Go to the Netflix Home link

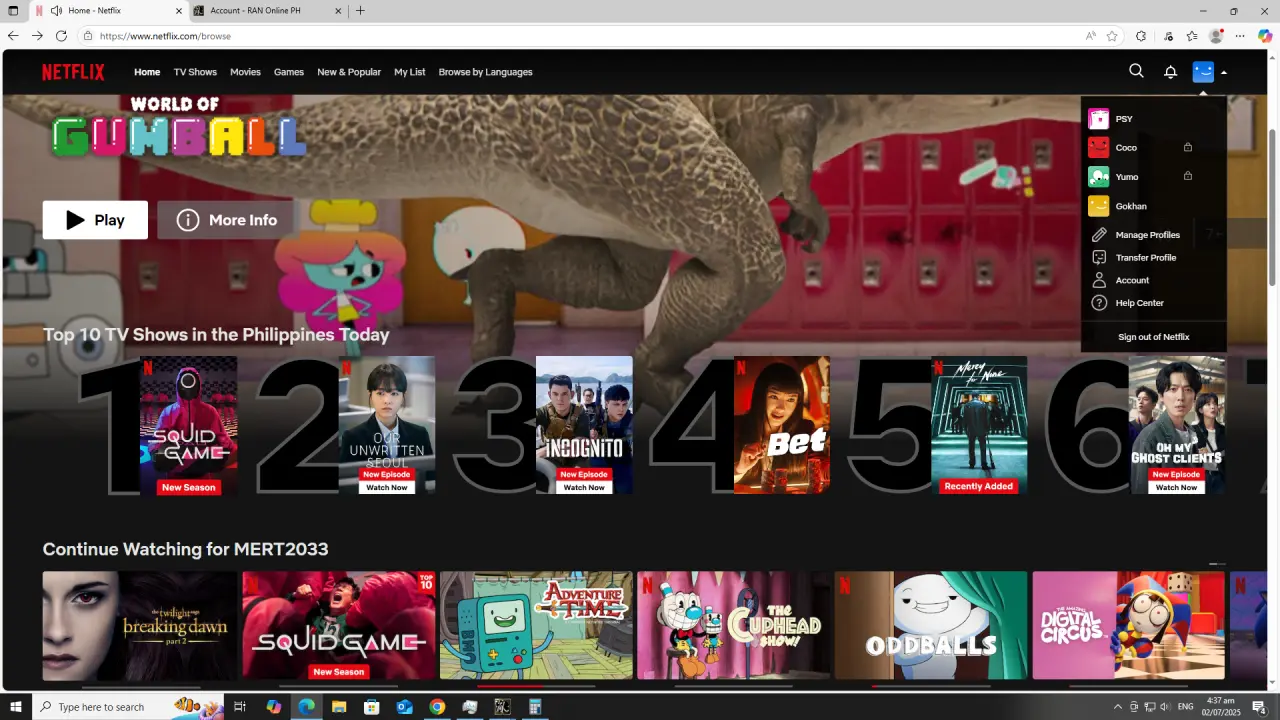[147, 72]
